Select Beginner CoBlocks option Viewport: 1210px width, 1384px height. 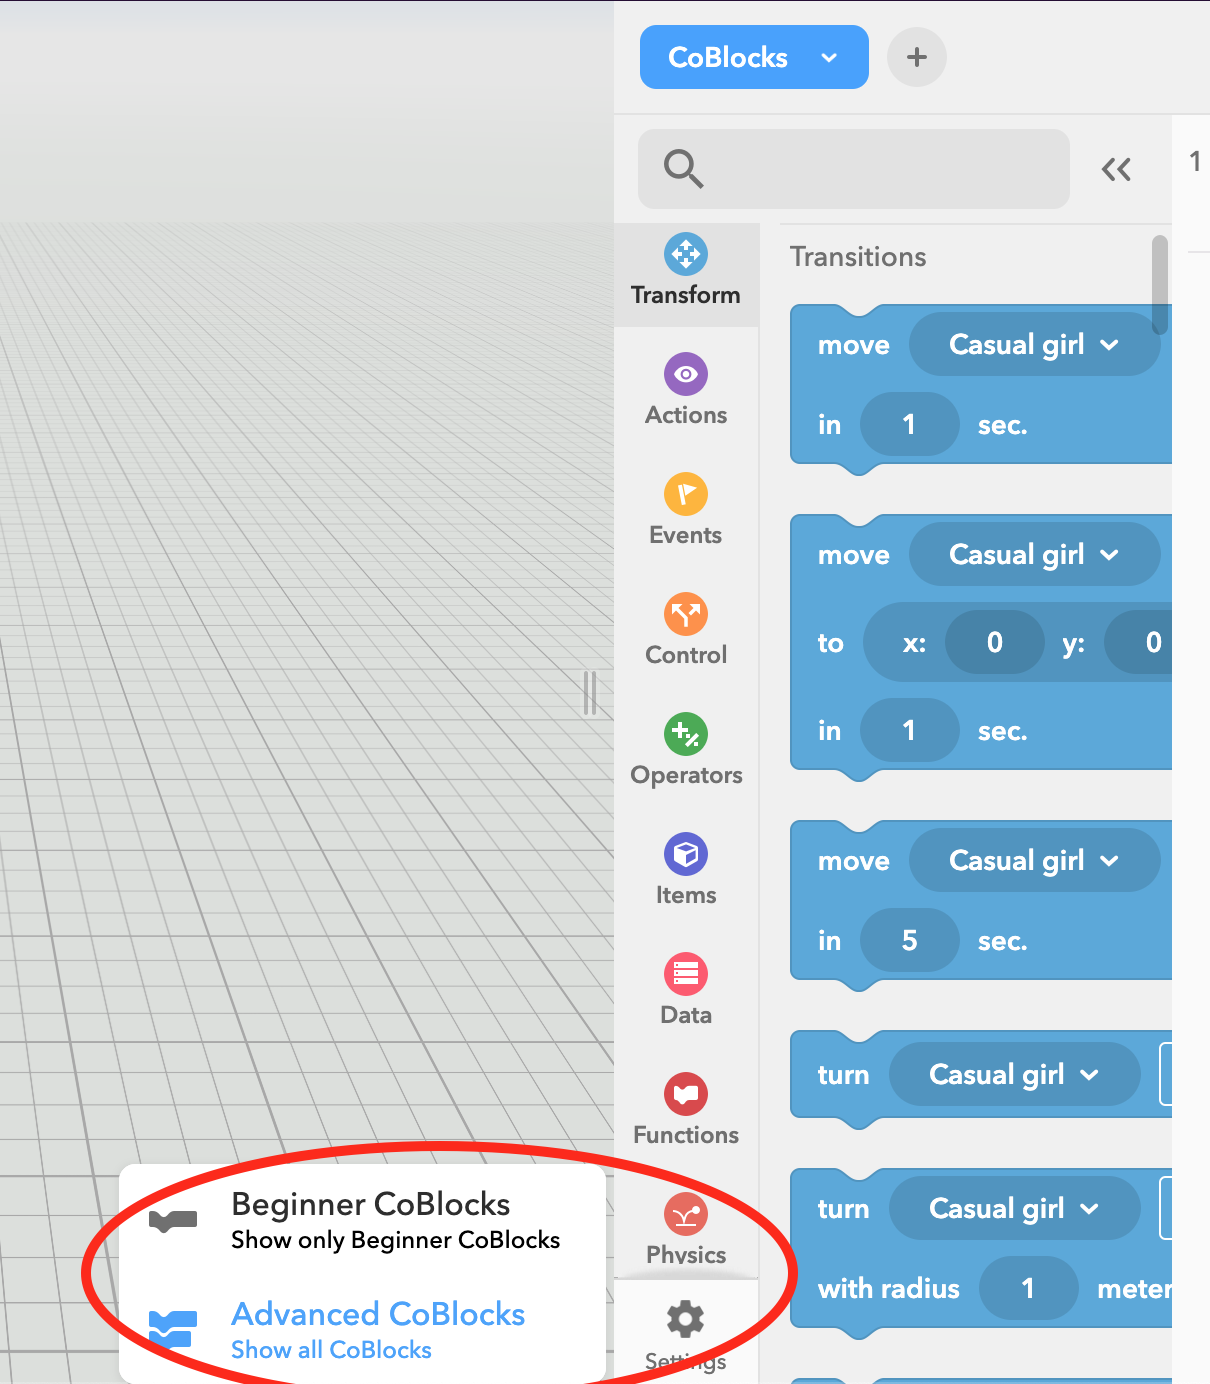click(x=363, y=1221)
